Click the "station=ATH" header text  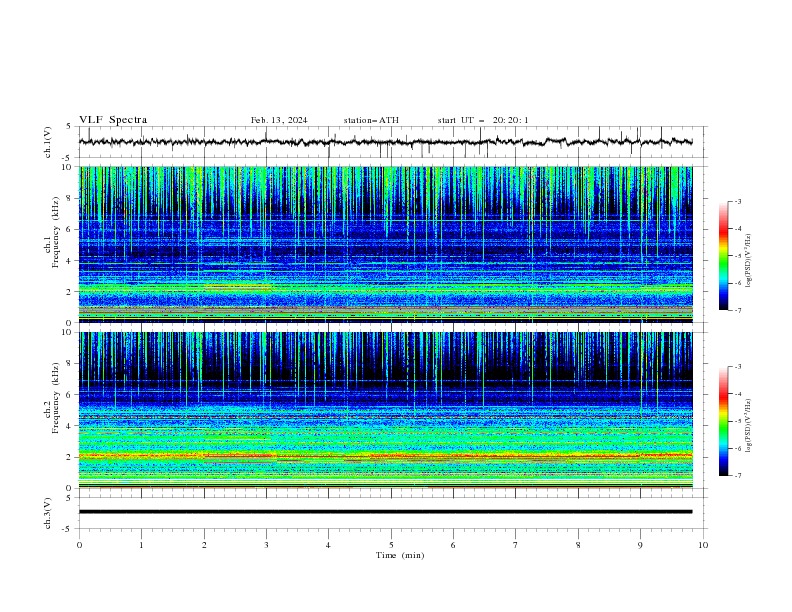[371, 120]
